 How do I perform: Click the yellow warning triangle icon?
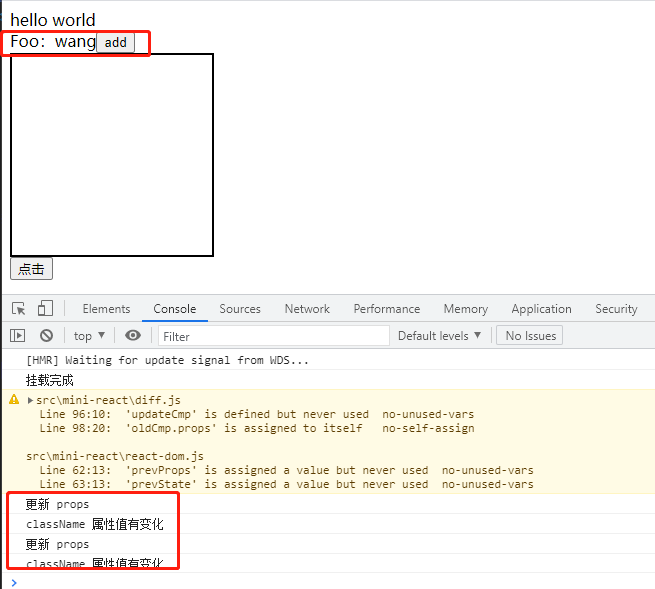point(14,400)
